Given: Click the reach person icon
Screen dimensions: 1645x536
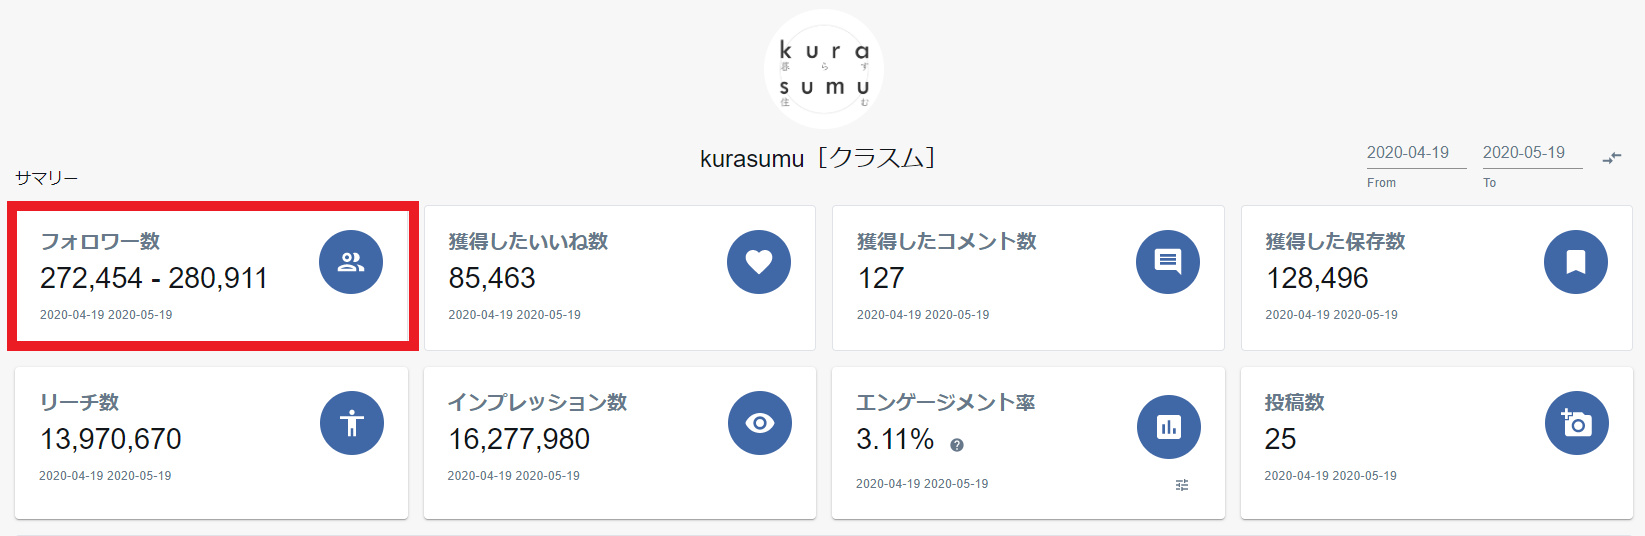Looking at the screenshot, I should click(x=352, y=423).
